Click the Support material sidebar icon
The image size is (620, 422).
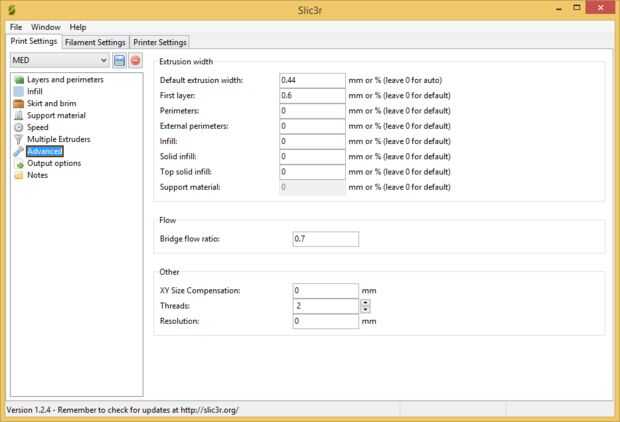19,115
